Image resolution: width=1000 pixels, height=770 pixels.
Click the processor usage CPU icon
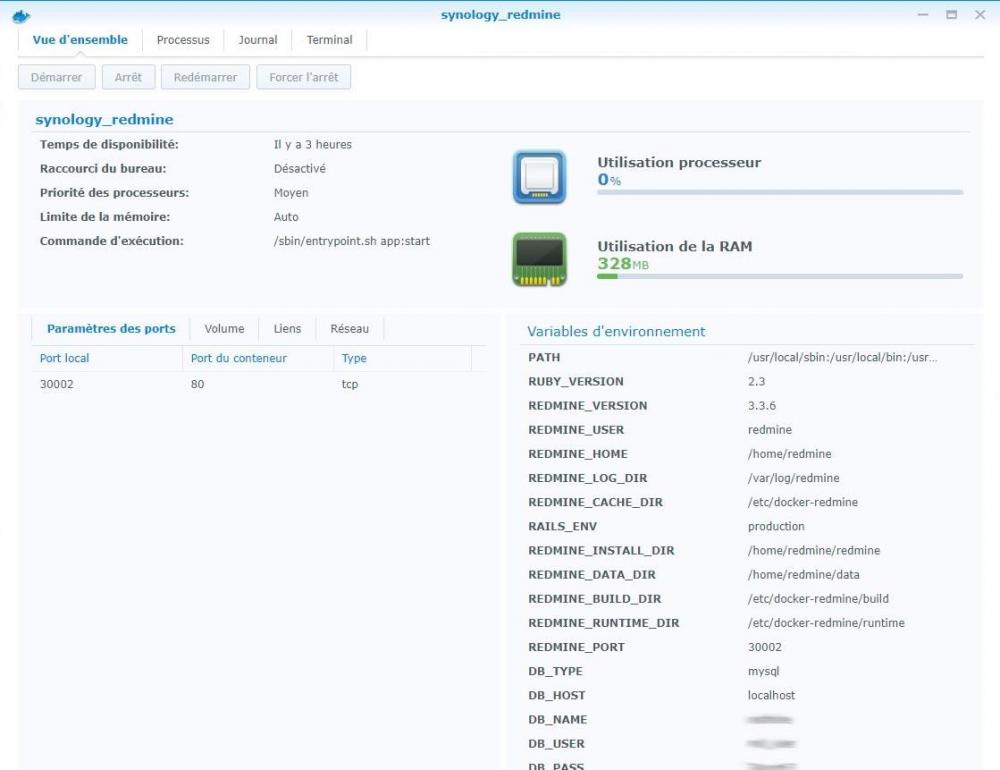click(x=539, y=177)
